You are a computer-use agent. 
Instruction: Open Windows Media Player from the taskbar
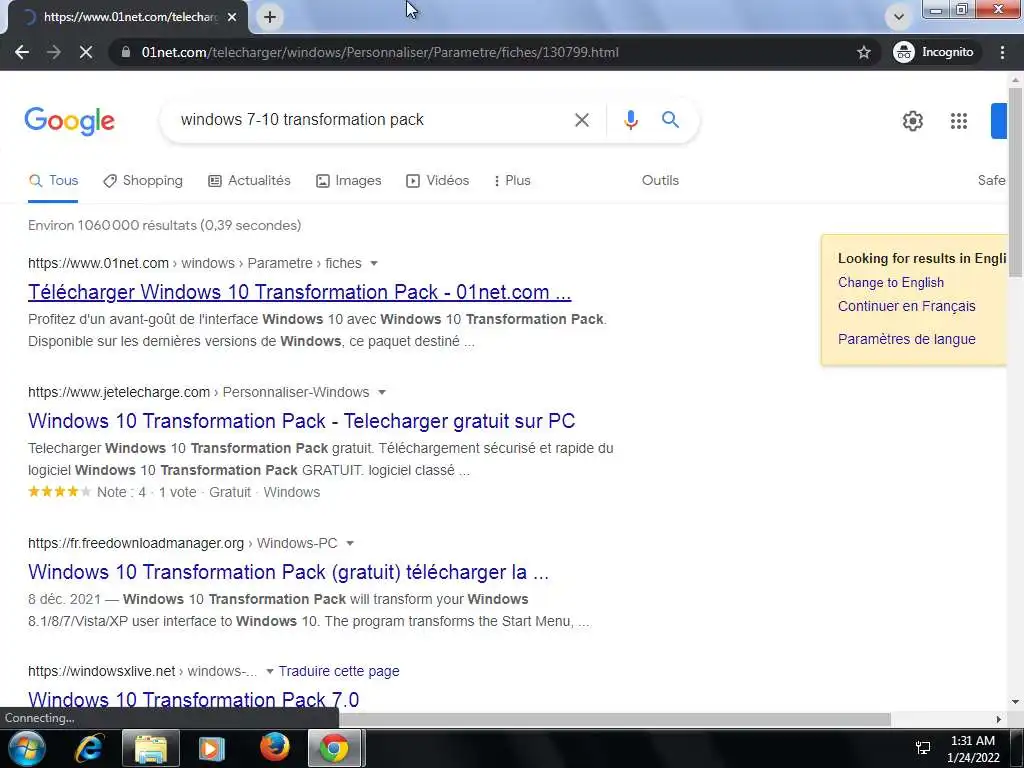[210, 748]
